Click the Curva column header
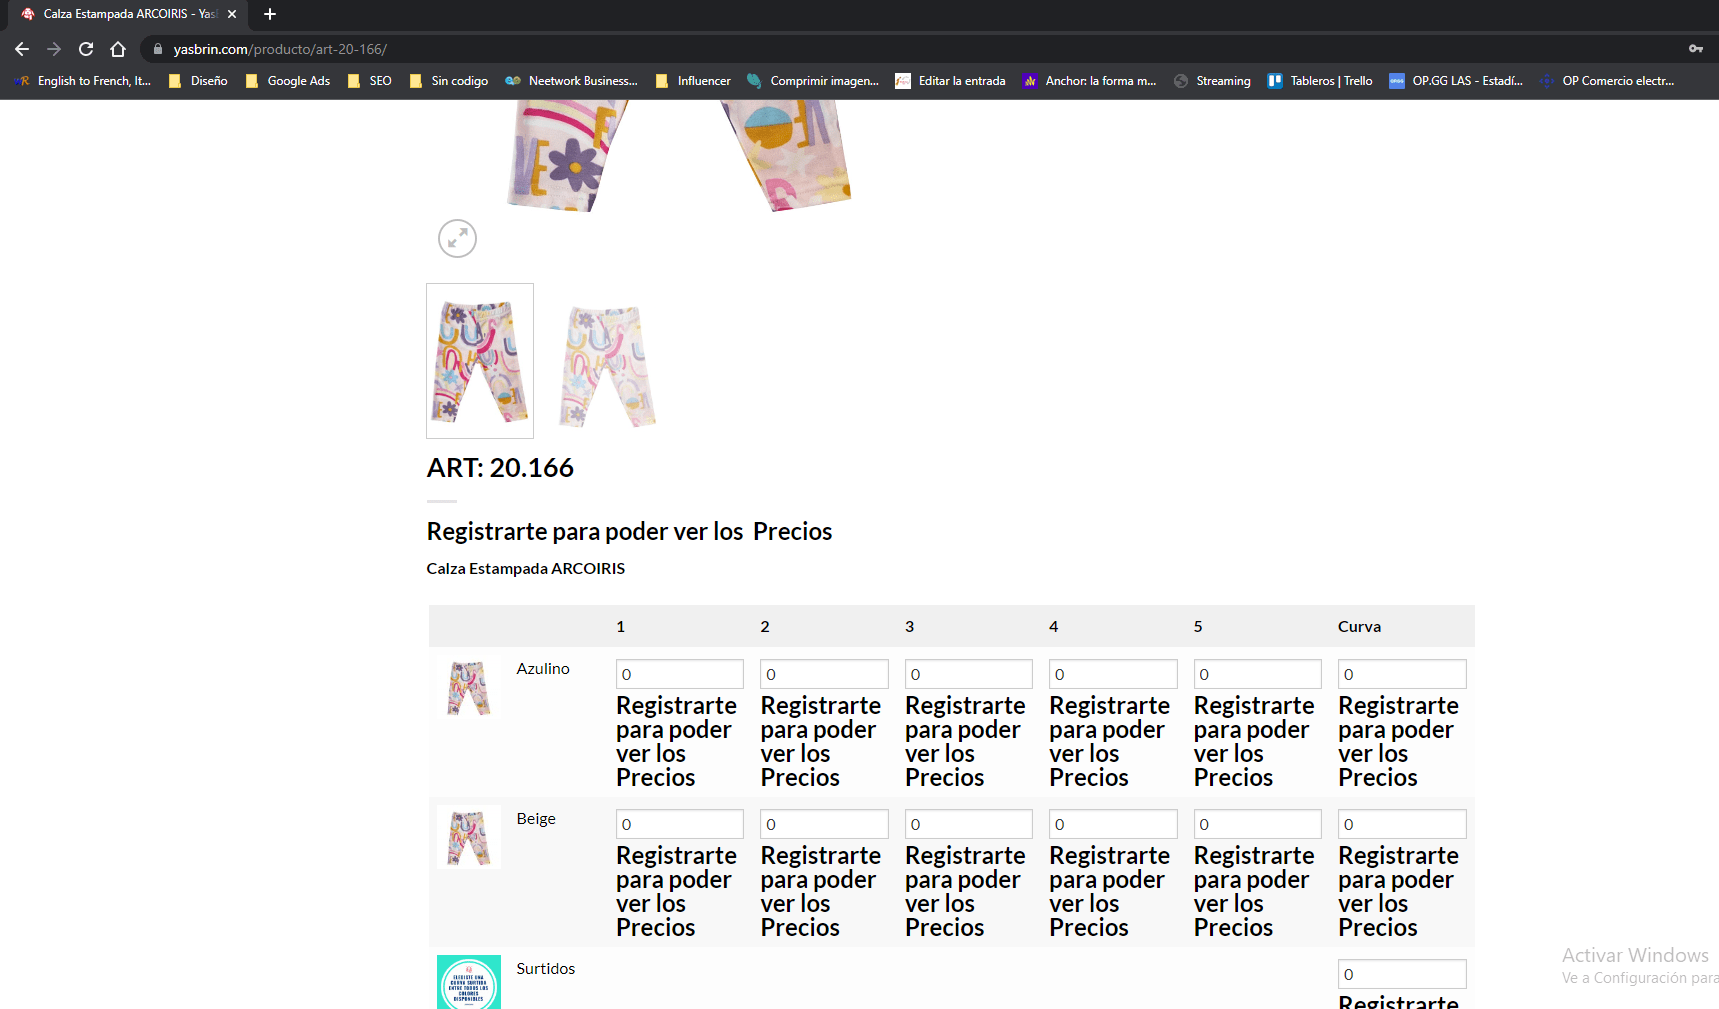The image size is (1719, 1009). pyautogui.click(x=1359, y=626)
